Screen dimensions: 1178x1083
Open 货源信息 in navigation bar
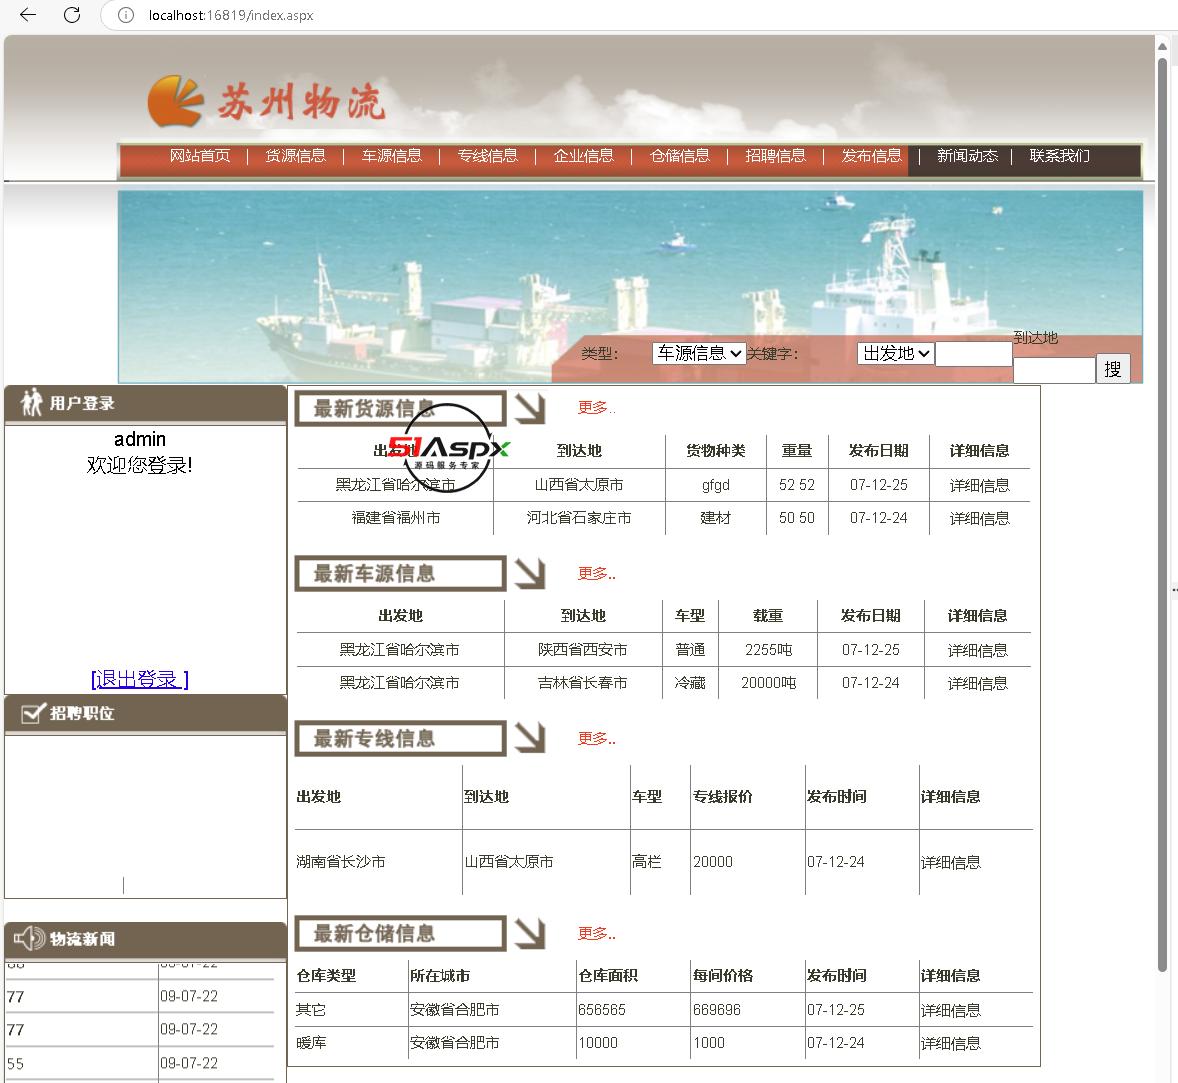295,155
